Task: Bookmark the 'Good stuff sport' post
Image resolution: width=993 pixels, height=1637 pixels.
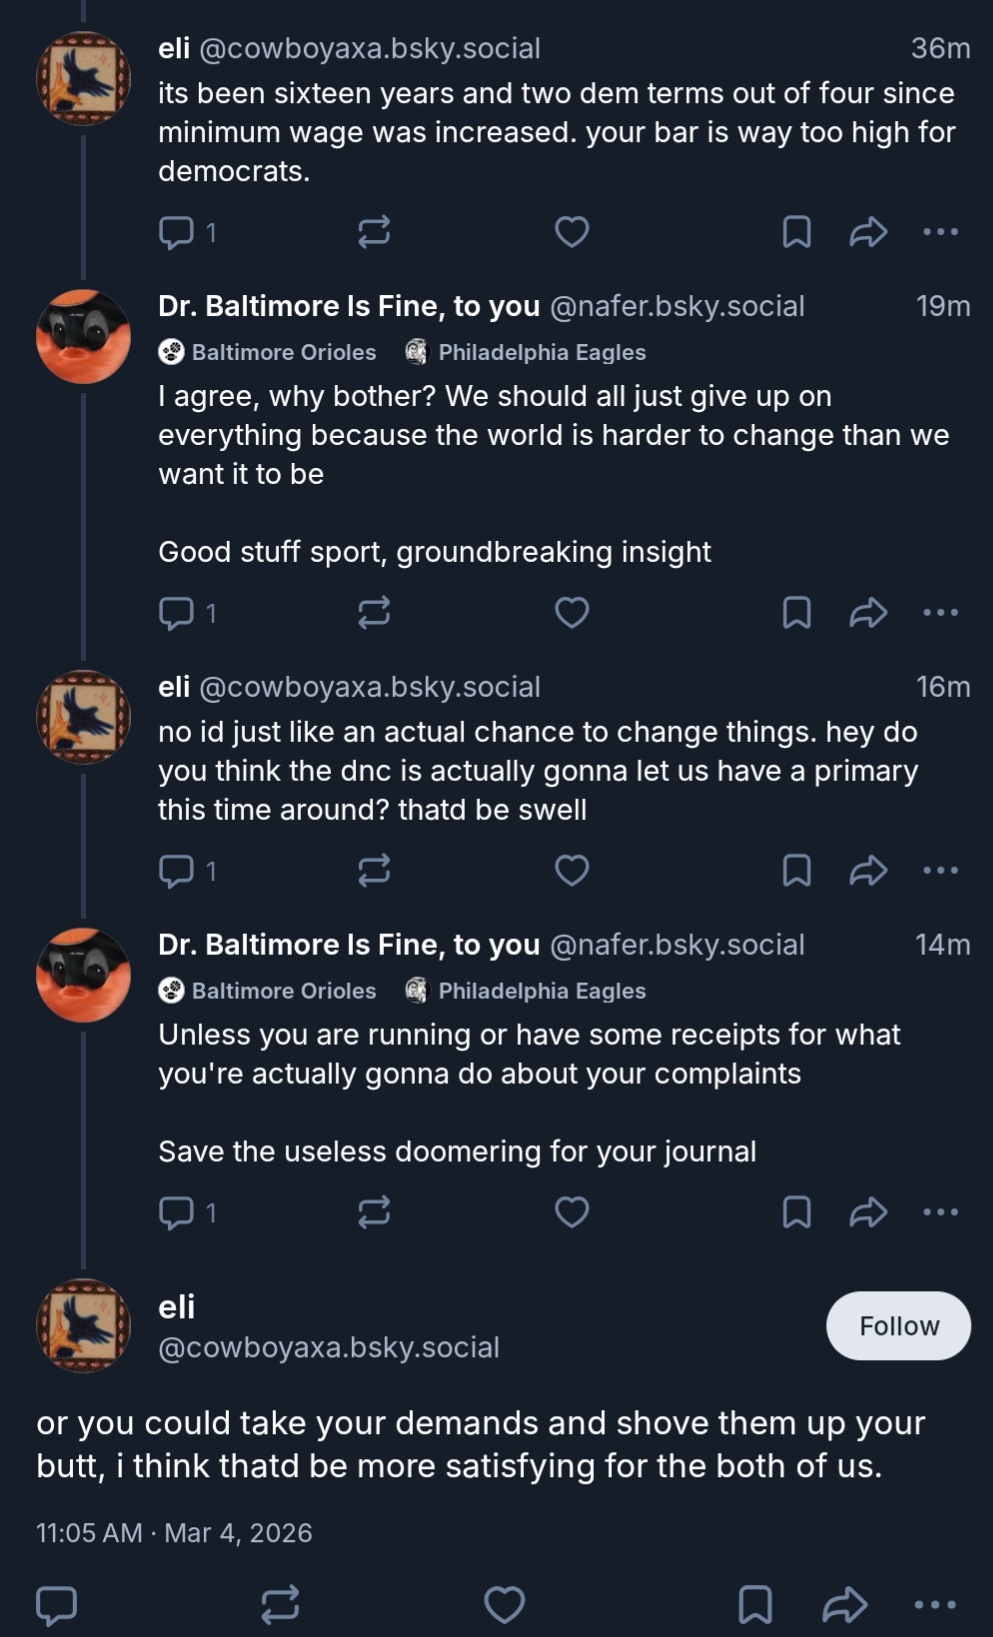Action: 796,612
